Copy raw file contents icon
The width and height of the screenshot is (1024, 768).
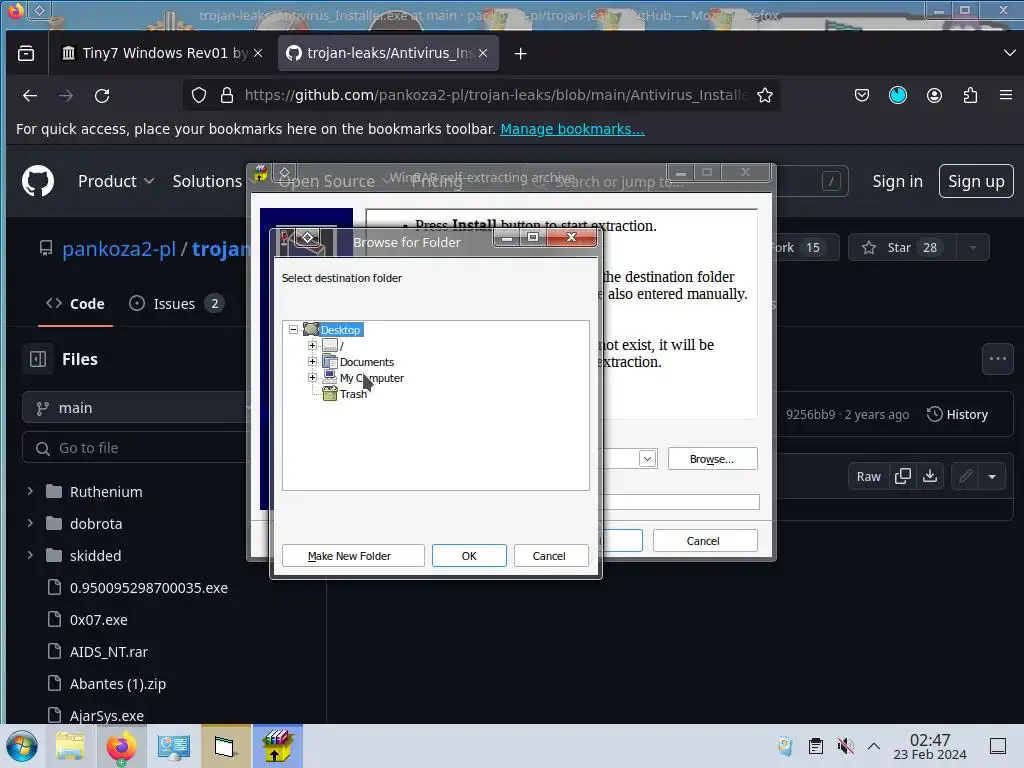point(903,476)
